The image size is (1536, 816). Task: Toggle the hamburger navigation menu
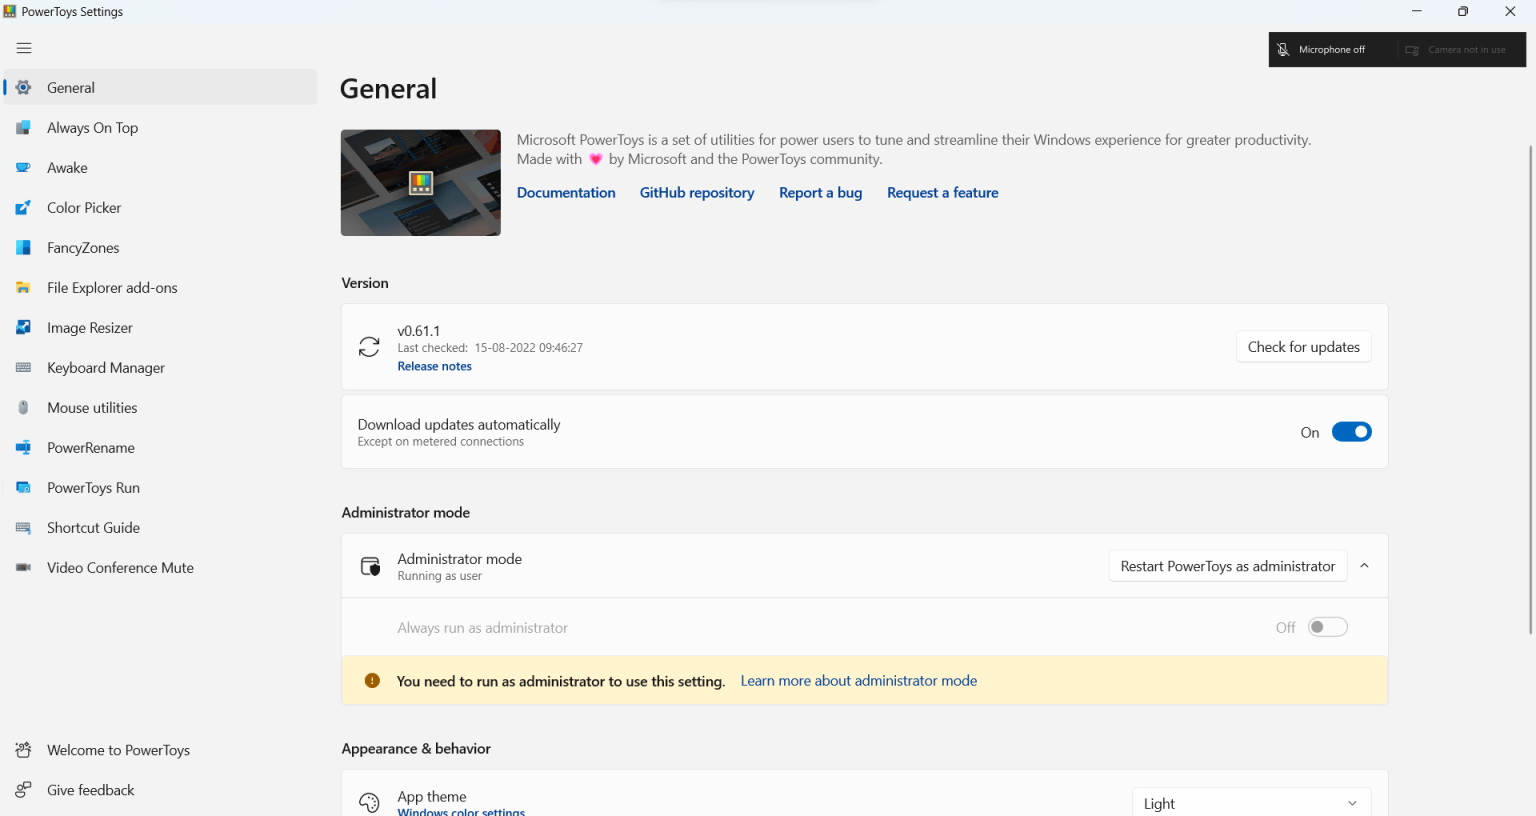point(24,48)
